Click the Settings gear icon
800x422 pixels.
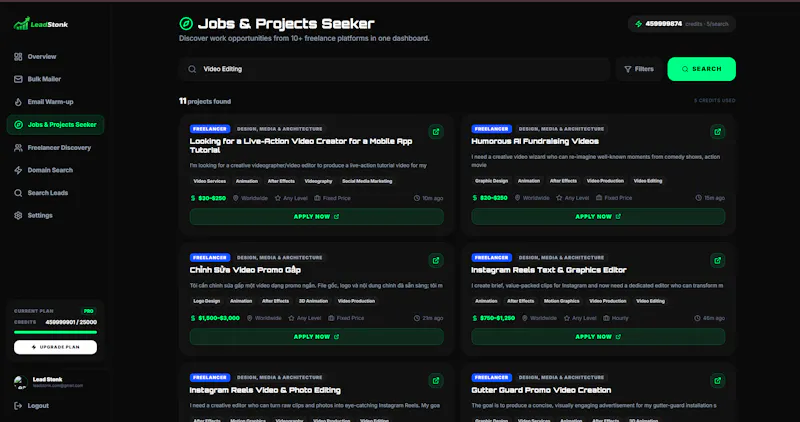coord(18,215)
